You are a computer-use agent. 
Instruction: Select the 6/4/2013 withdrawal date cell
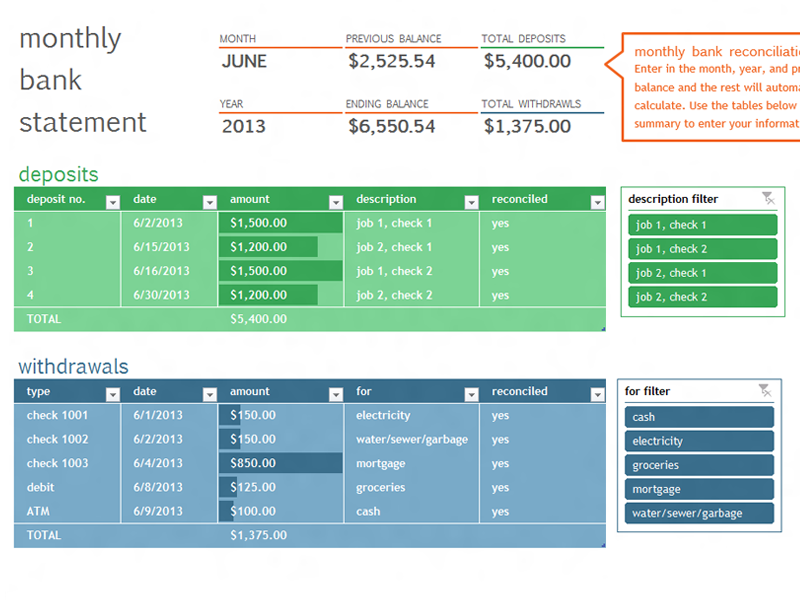click(169, 463)
